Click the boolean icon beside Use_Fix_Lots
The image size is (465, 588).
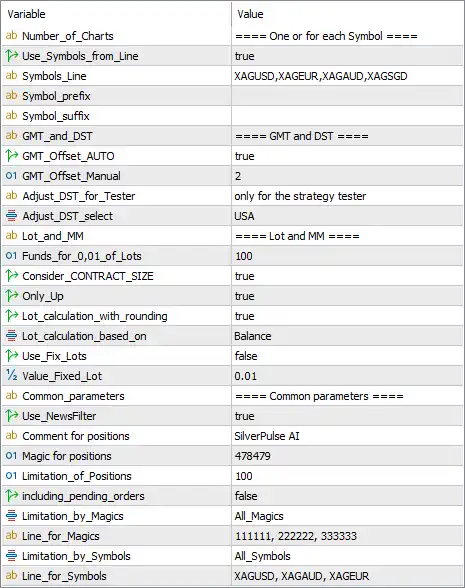(x=12, y=356)
